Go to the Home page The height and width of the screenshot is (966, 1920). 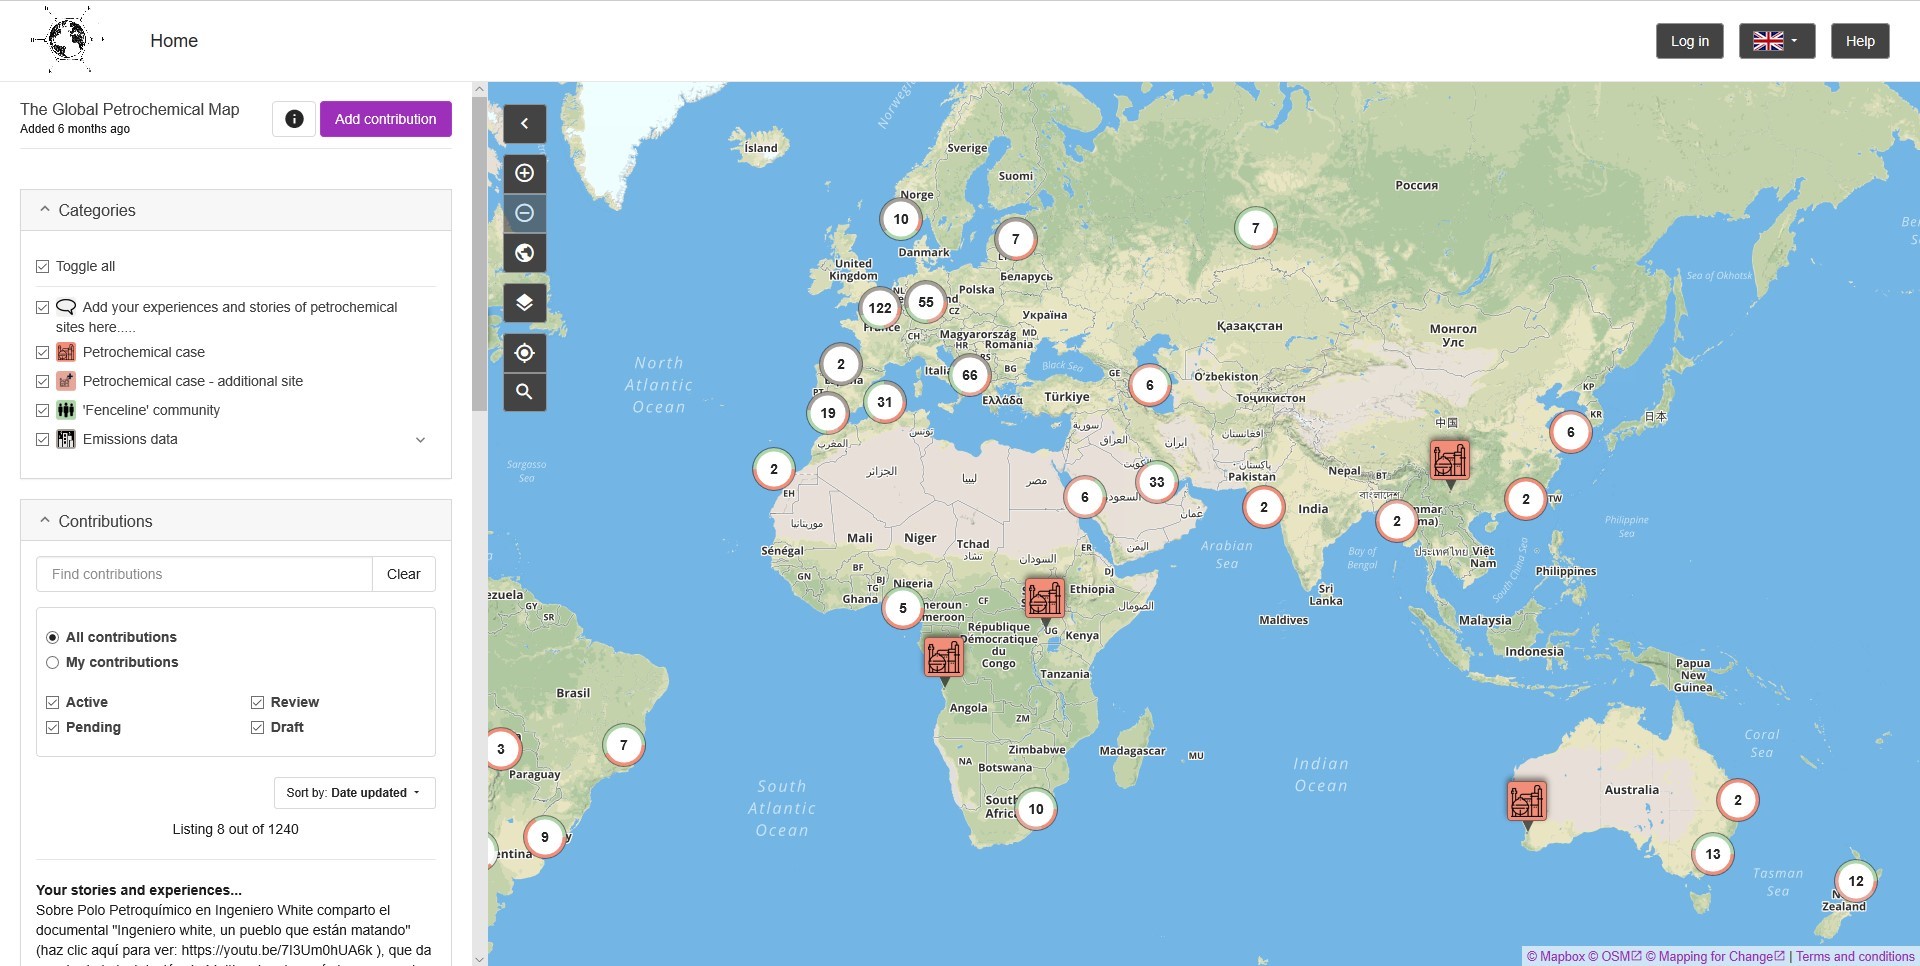[174, 41]
